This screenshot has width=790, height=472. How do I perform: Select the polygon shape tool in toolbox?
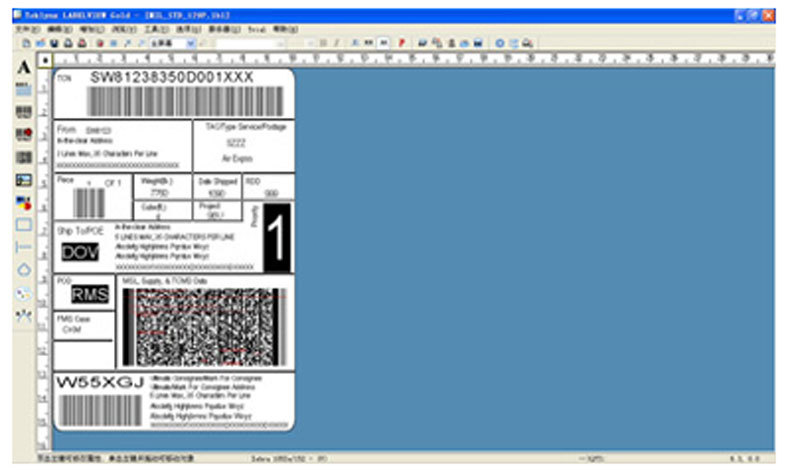(x=24, y=269)
